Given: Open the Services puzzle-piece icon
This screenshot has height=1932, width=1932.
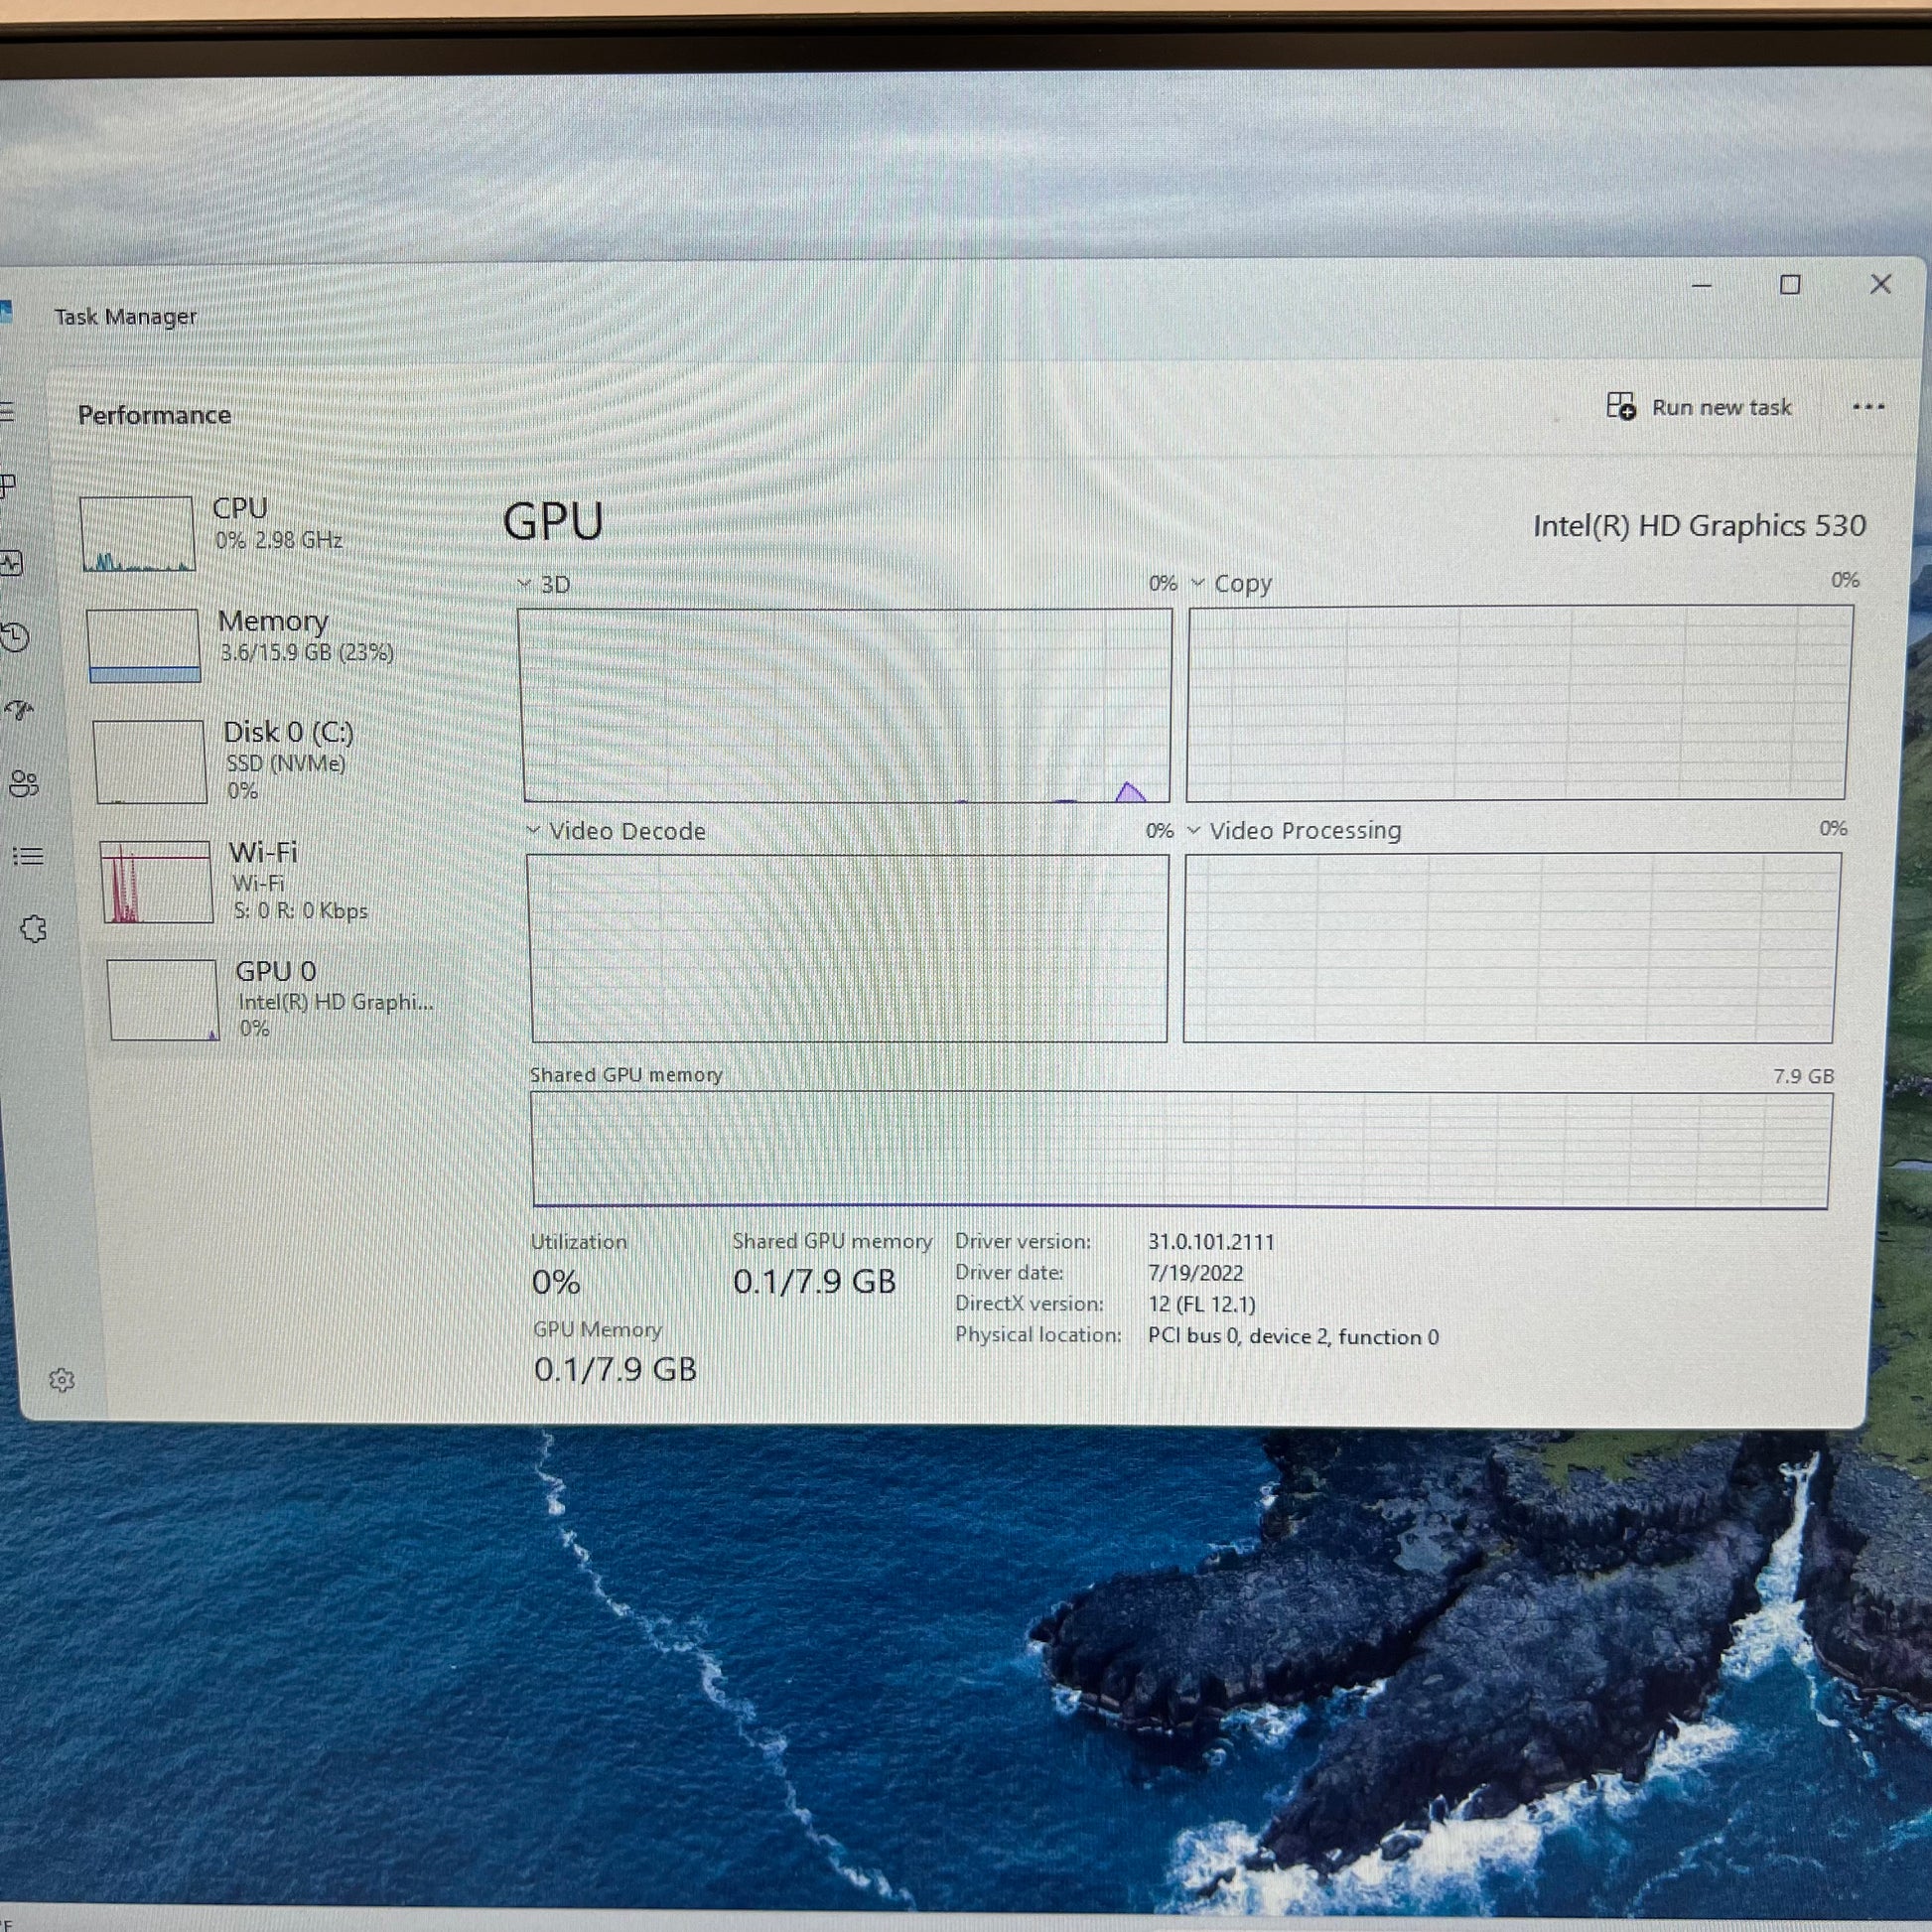Looking at the screenshot, I should click(33, 930).
